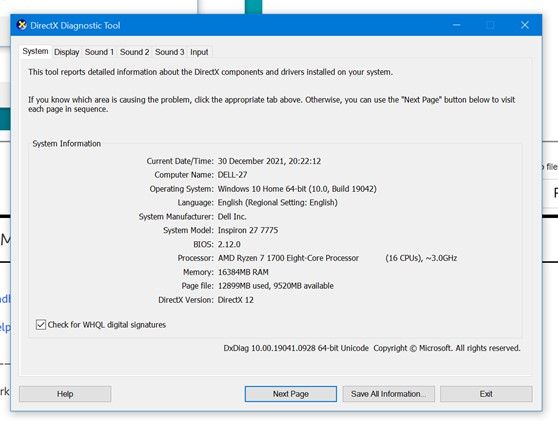Click the DirectX Version label
This screenshot has height=433, width=558.
(186, 300)
